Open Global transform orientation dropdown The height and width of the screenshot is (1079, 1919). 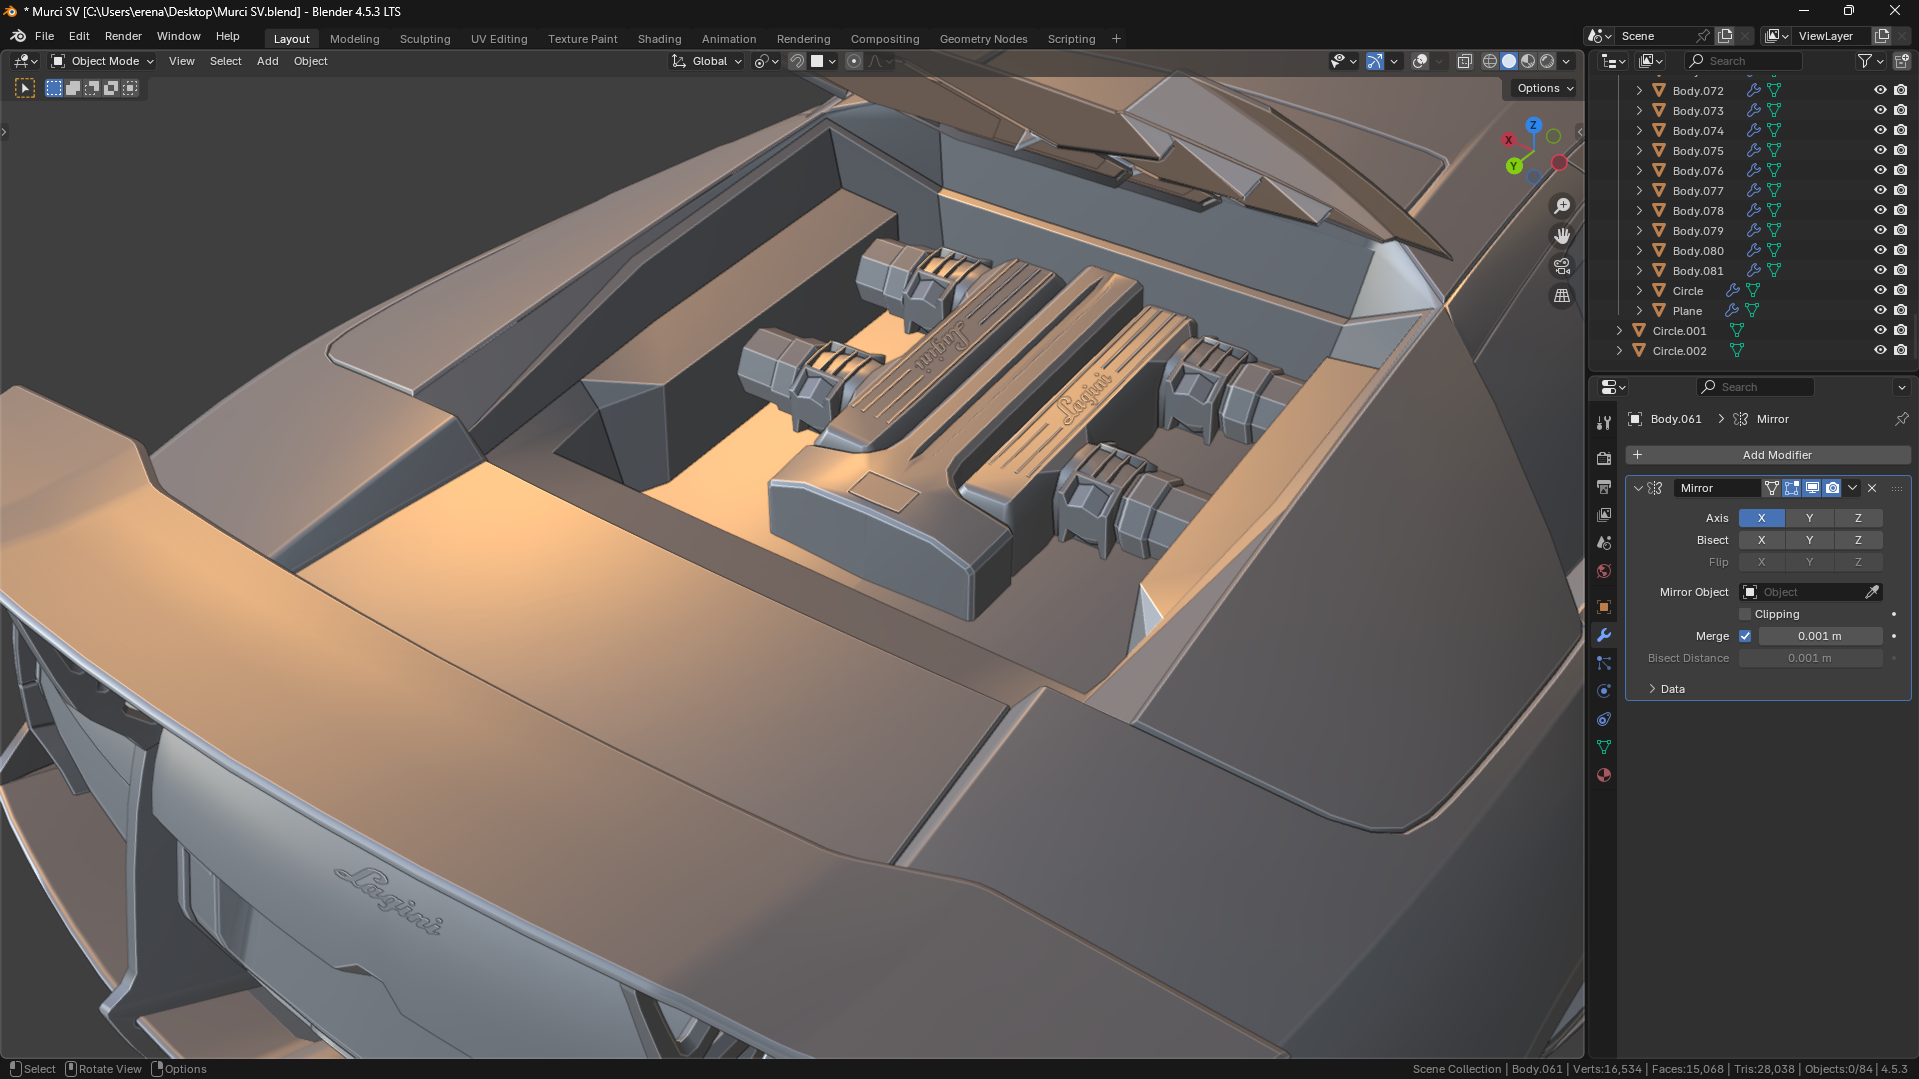[707, 61]
